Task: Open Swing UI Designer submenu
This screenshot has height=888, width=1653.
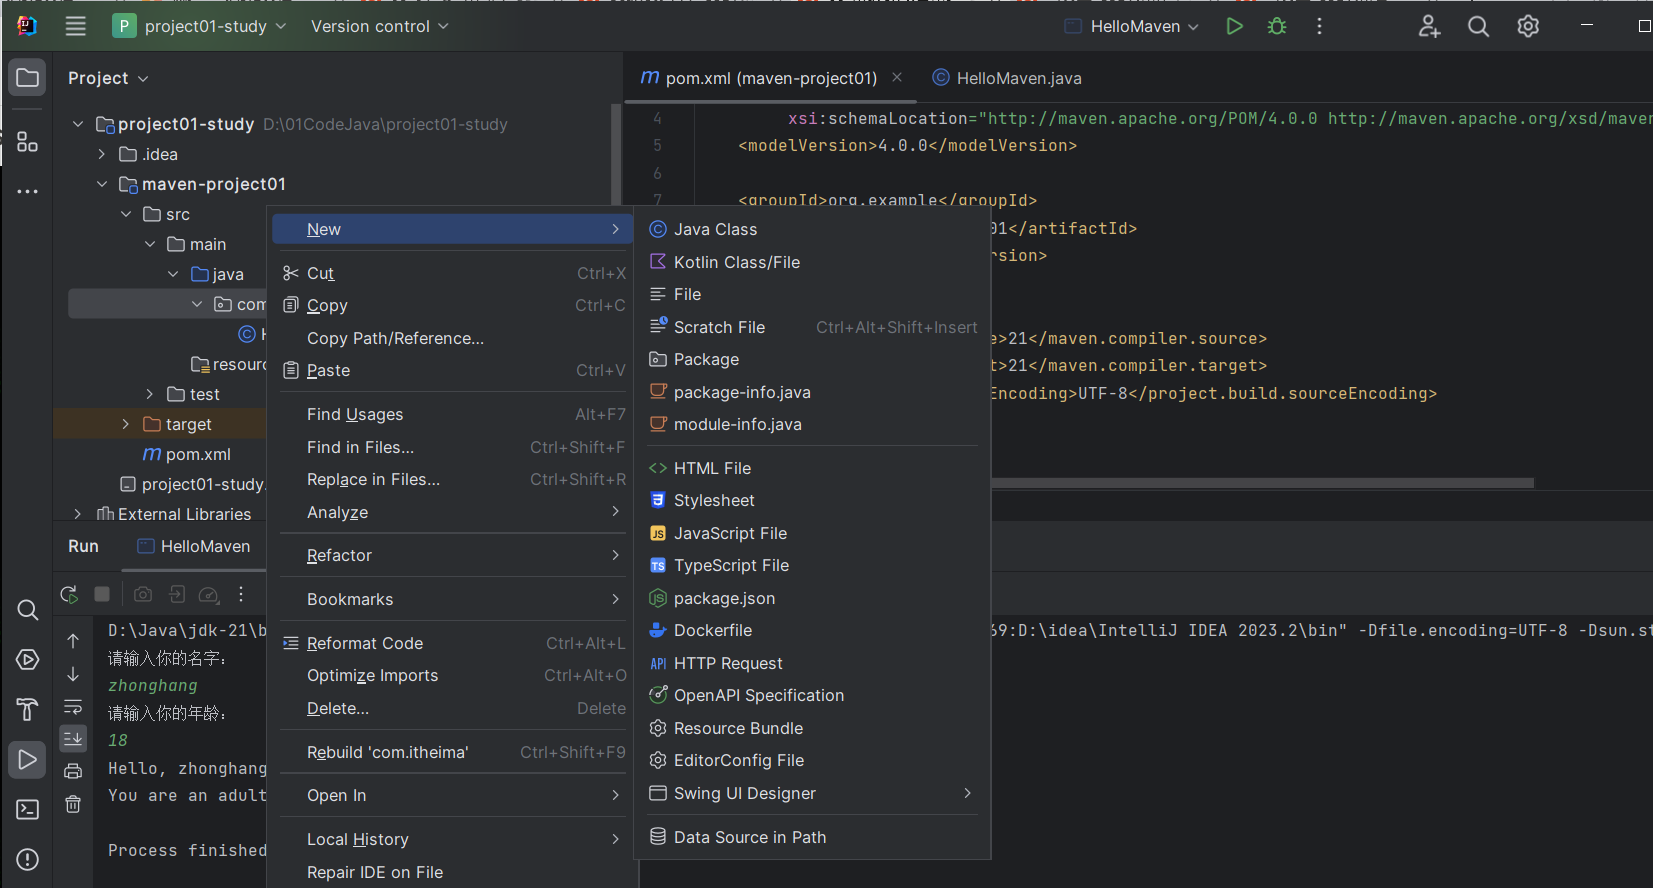Action: coord(812,793)
